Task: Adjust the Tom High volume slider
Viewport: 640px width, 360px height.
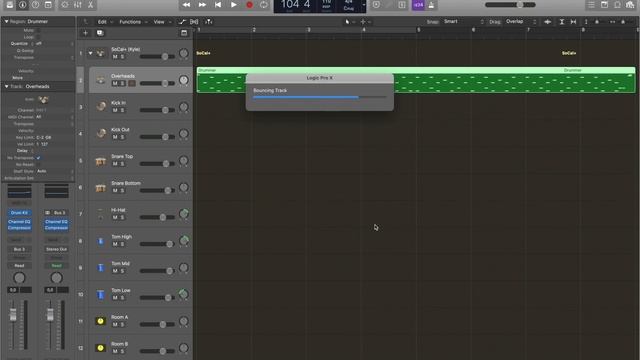Action: (158, 244)
